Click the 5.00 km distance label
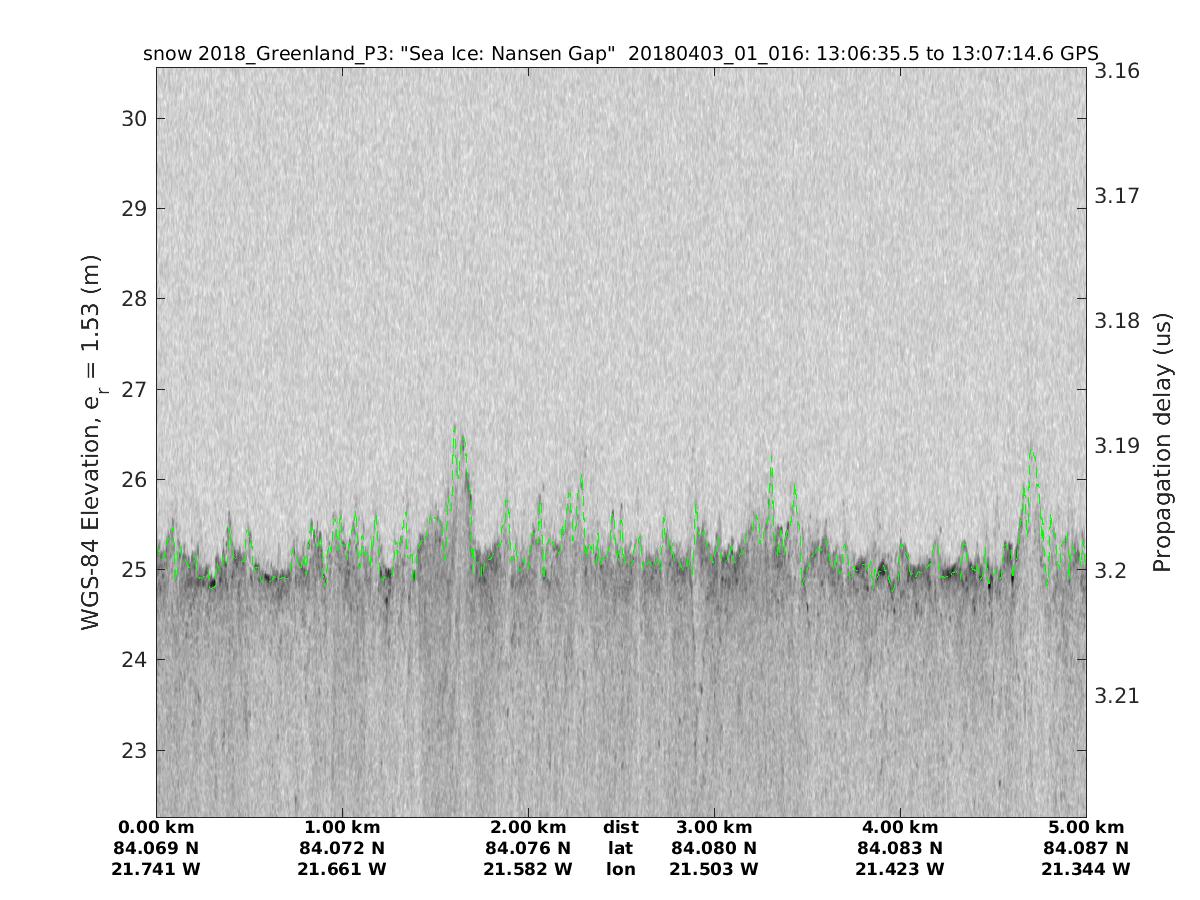Image resolution: width=1200 pixels, height=900 pixels. (1085, 828)
